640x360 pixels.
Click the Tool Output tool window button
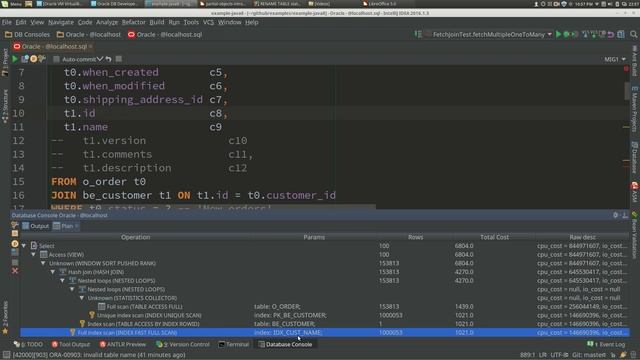(70, 344)
